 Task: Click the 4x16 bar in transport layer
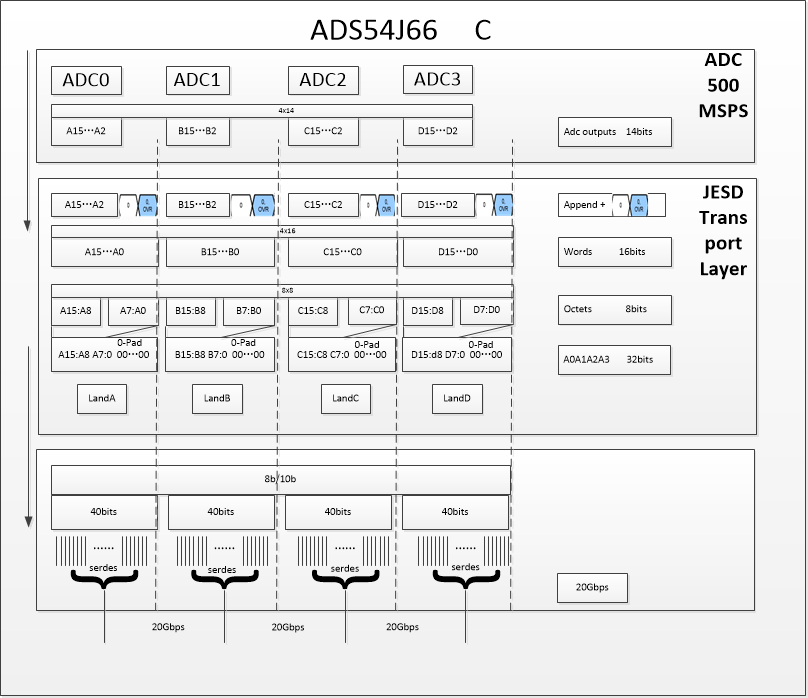(x=282, y=231)
